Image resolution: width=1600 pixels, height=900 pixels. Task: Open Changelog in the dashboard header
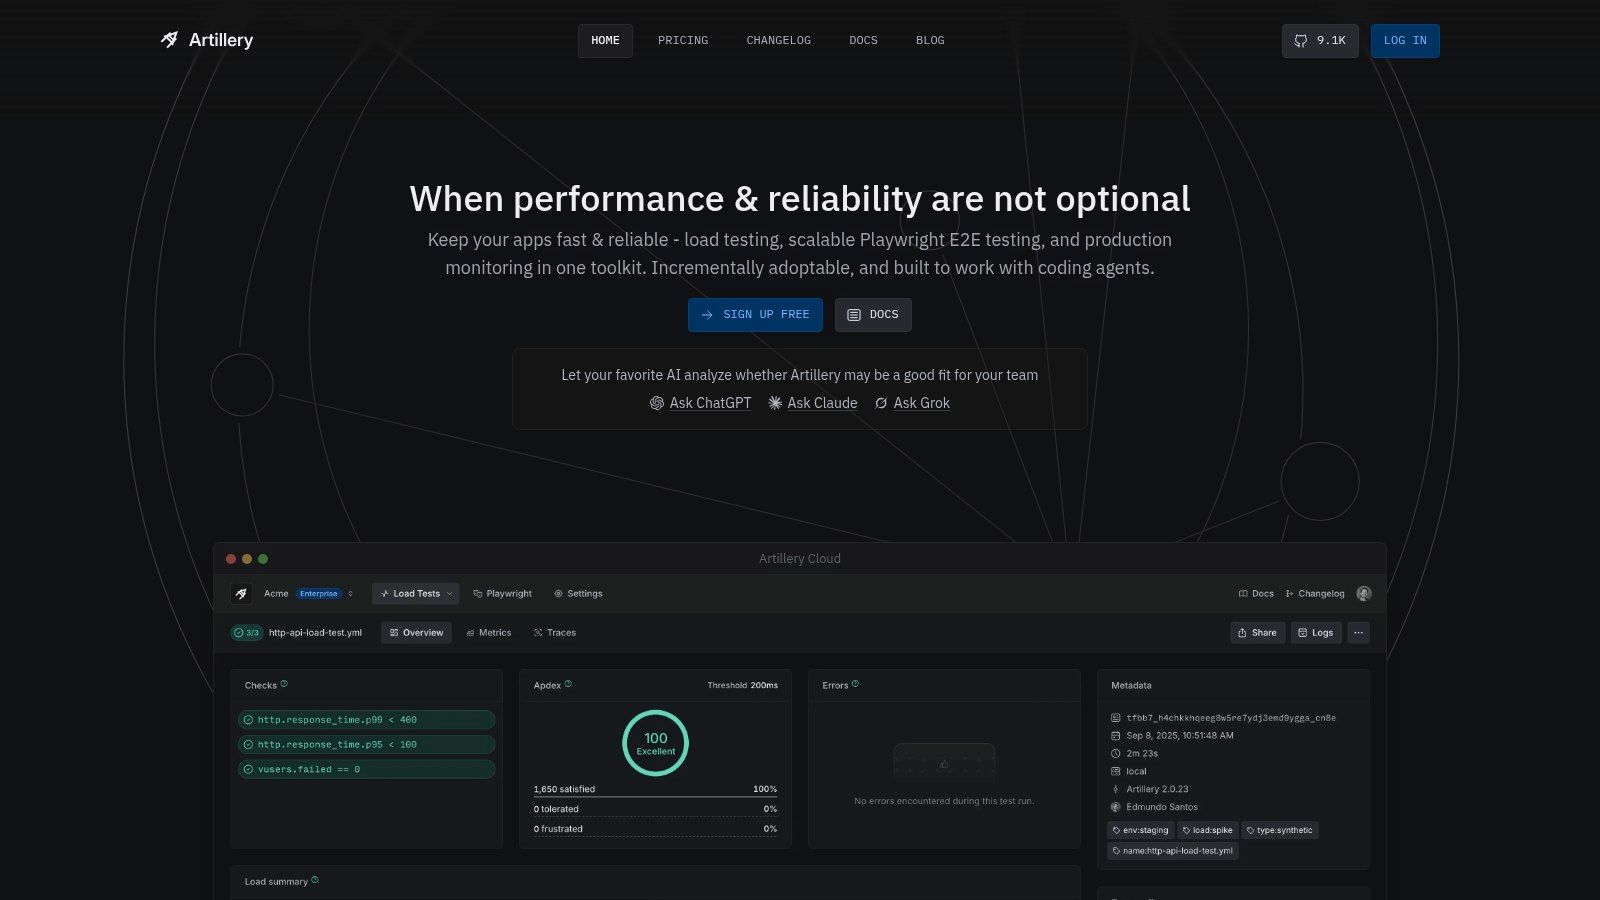tap(1315, 594)
